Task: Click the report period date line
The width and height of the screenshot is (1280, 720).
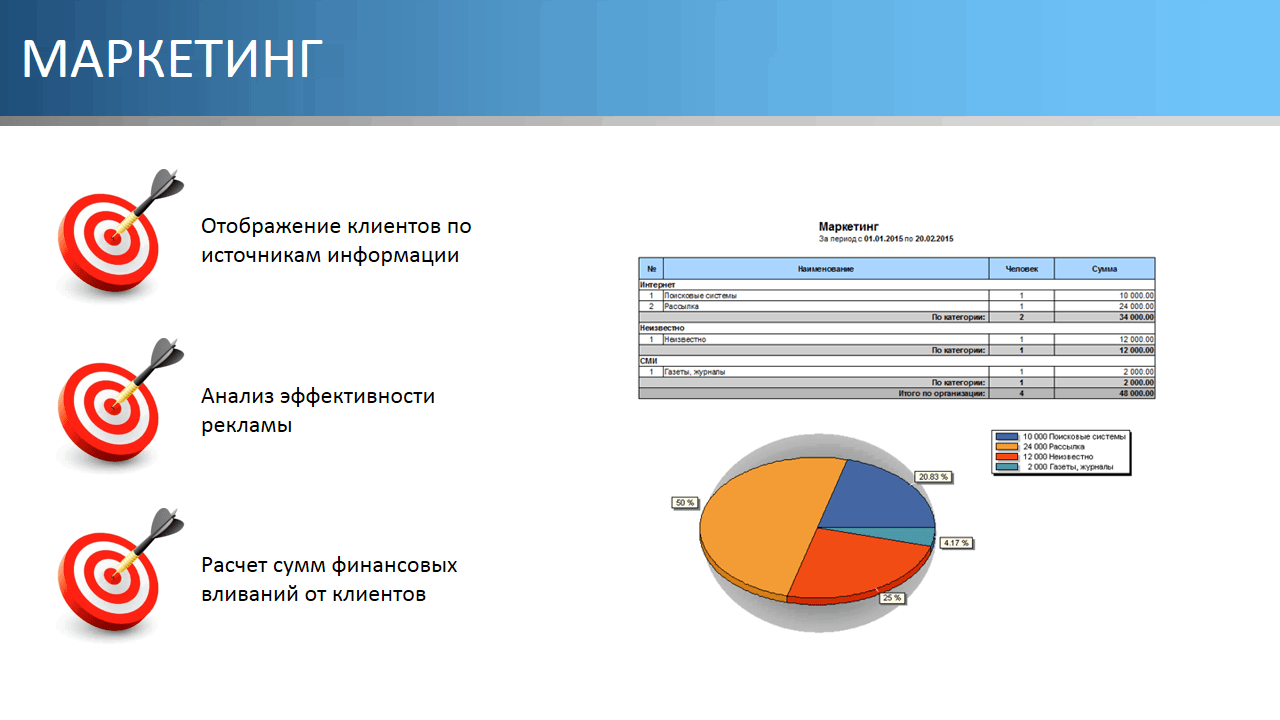Action: [x=886, y=240]
